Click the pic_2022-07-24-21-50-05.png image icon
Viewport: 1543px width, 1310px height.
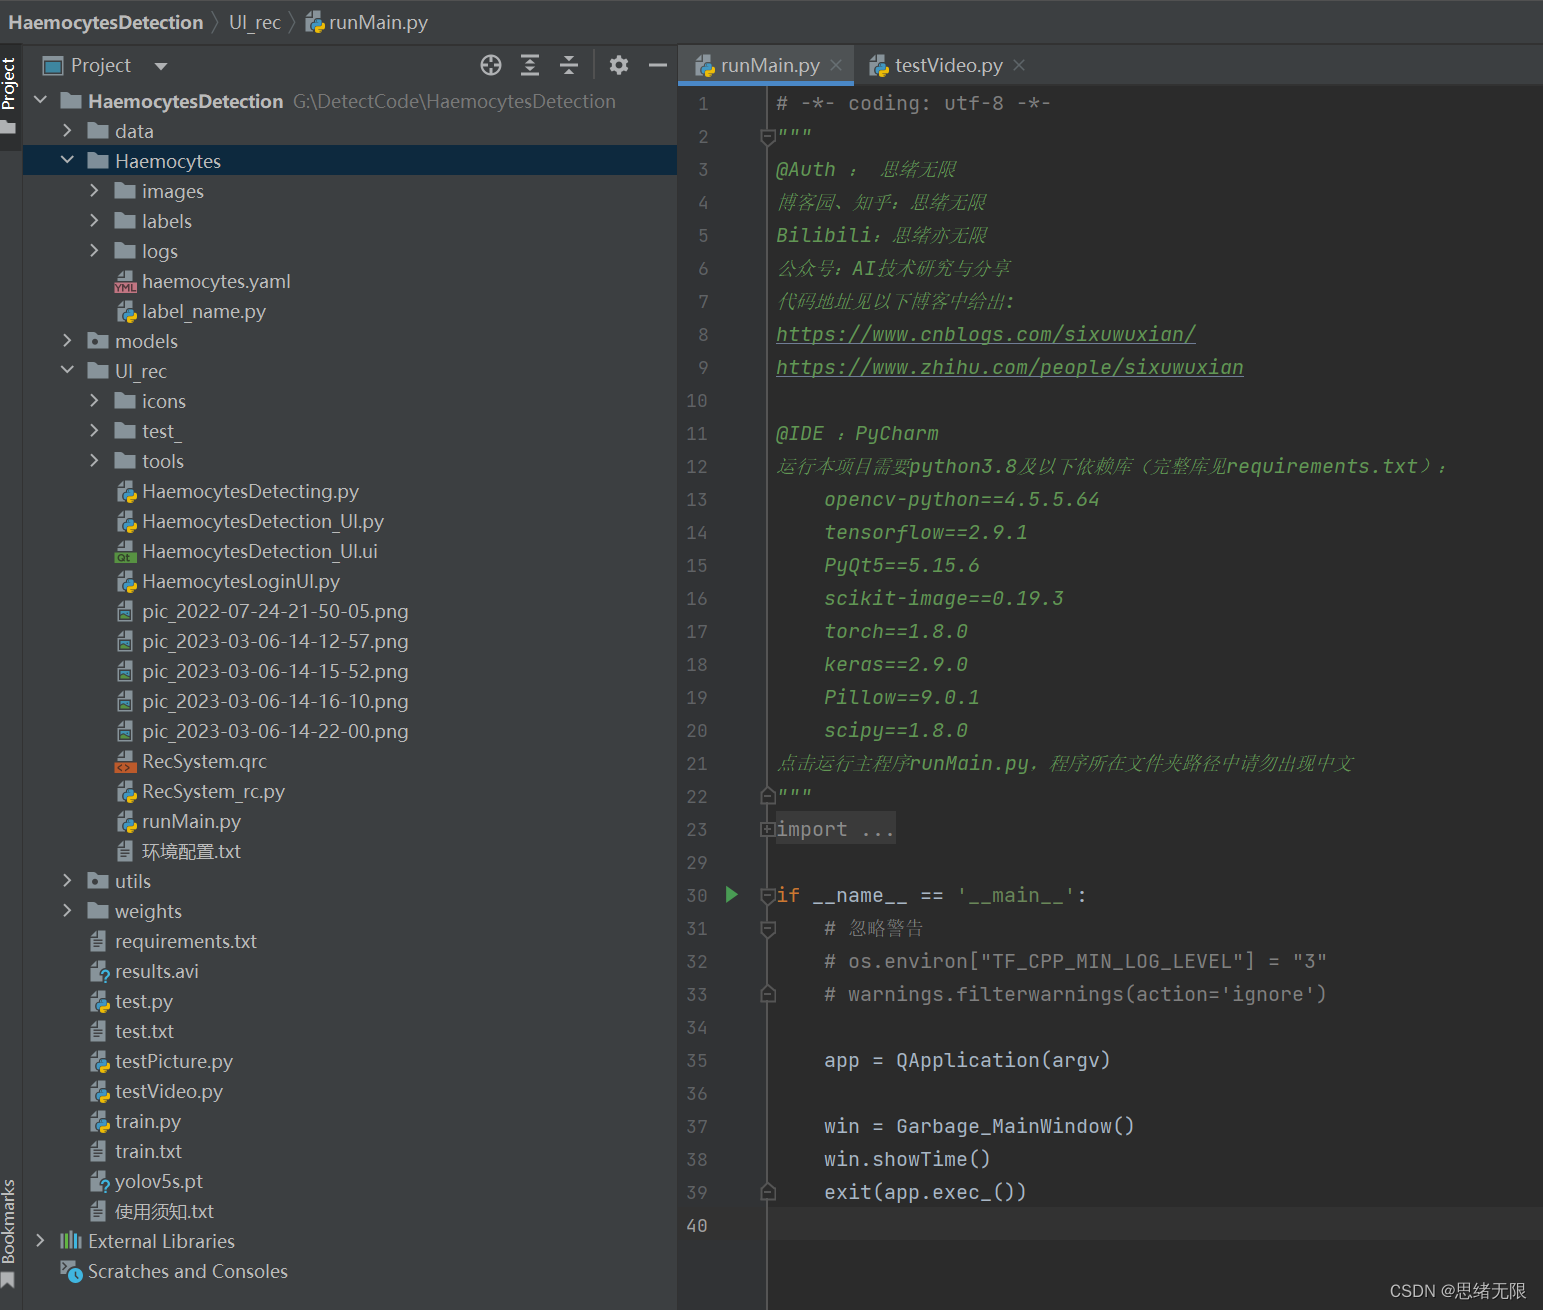(125, 612)
